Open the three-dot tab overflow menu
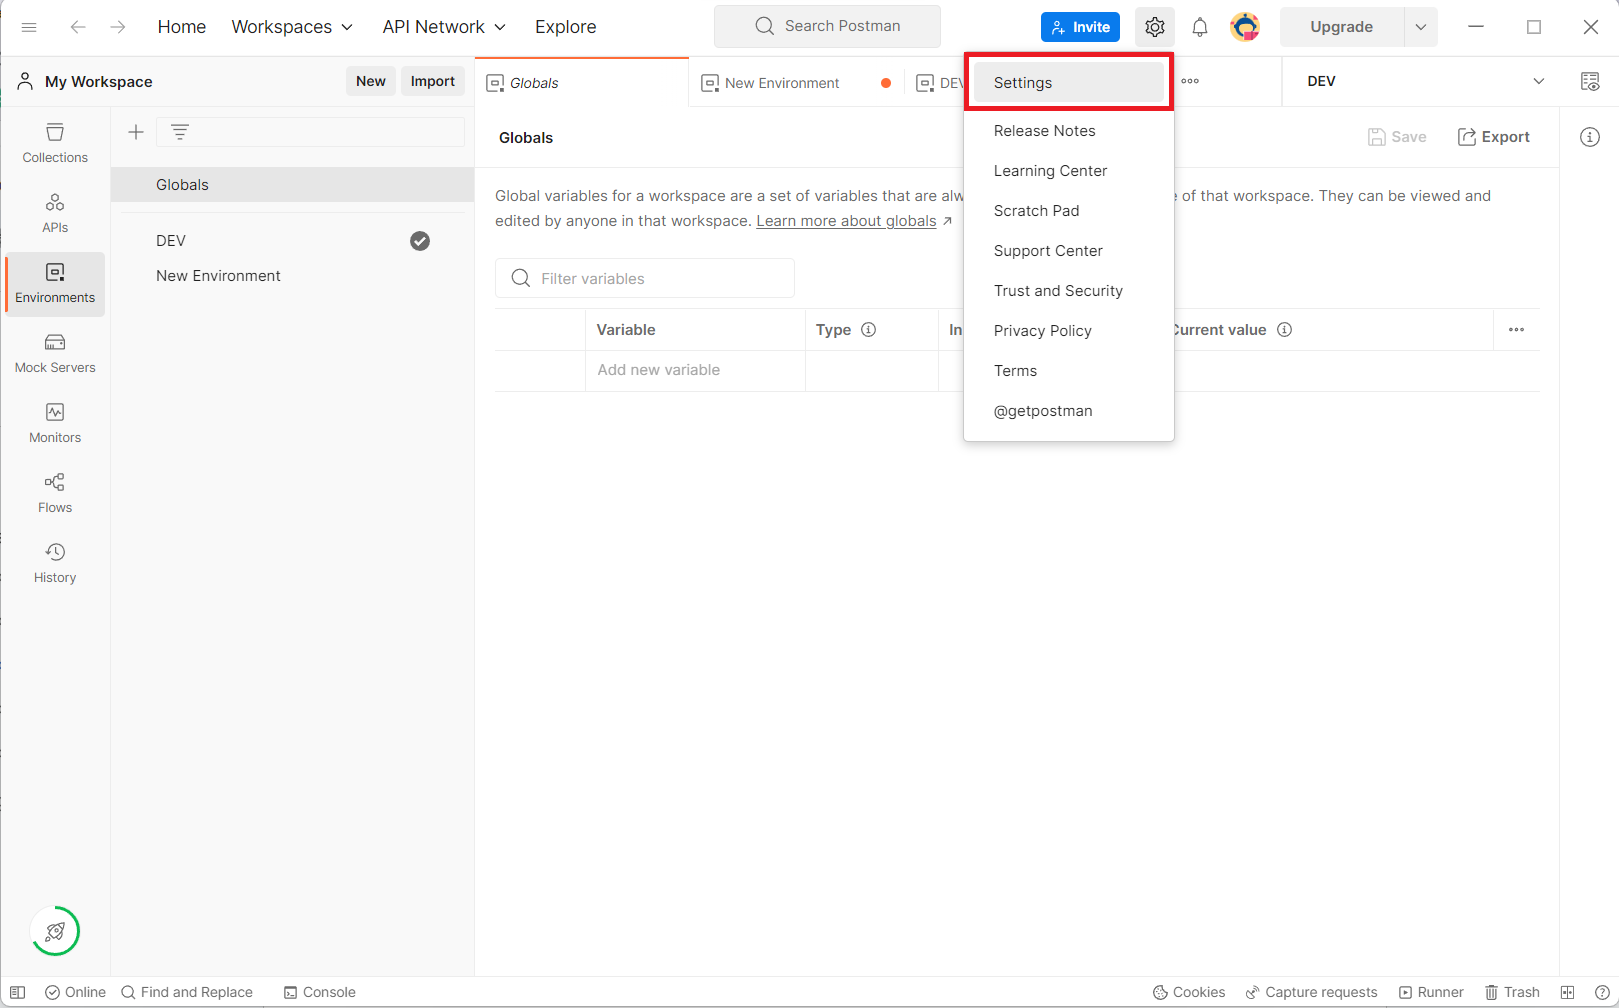The image size is (1619, 1008). (x=1190, y=81)
